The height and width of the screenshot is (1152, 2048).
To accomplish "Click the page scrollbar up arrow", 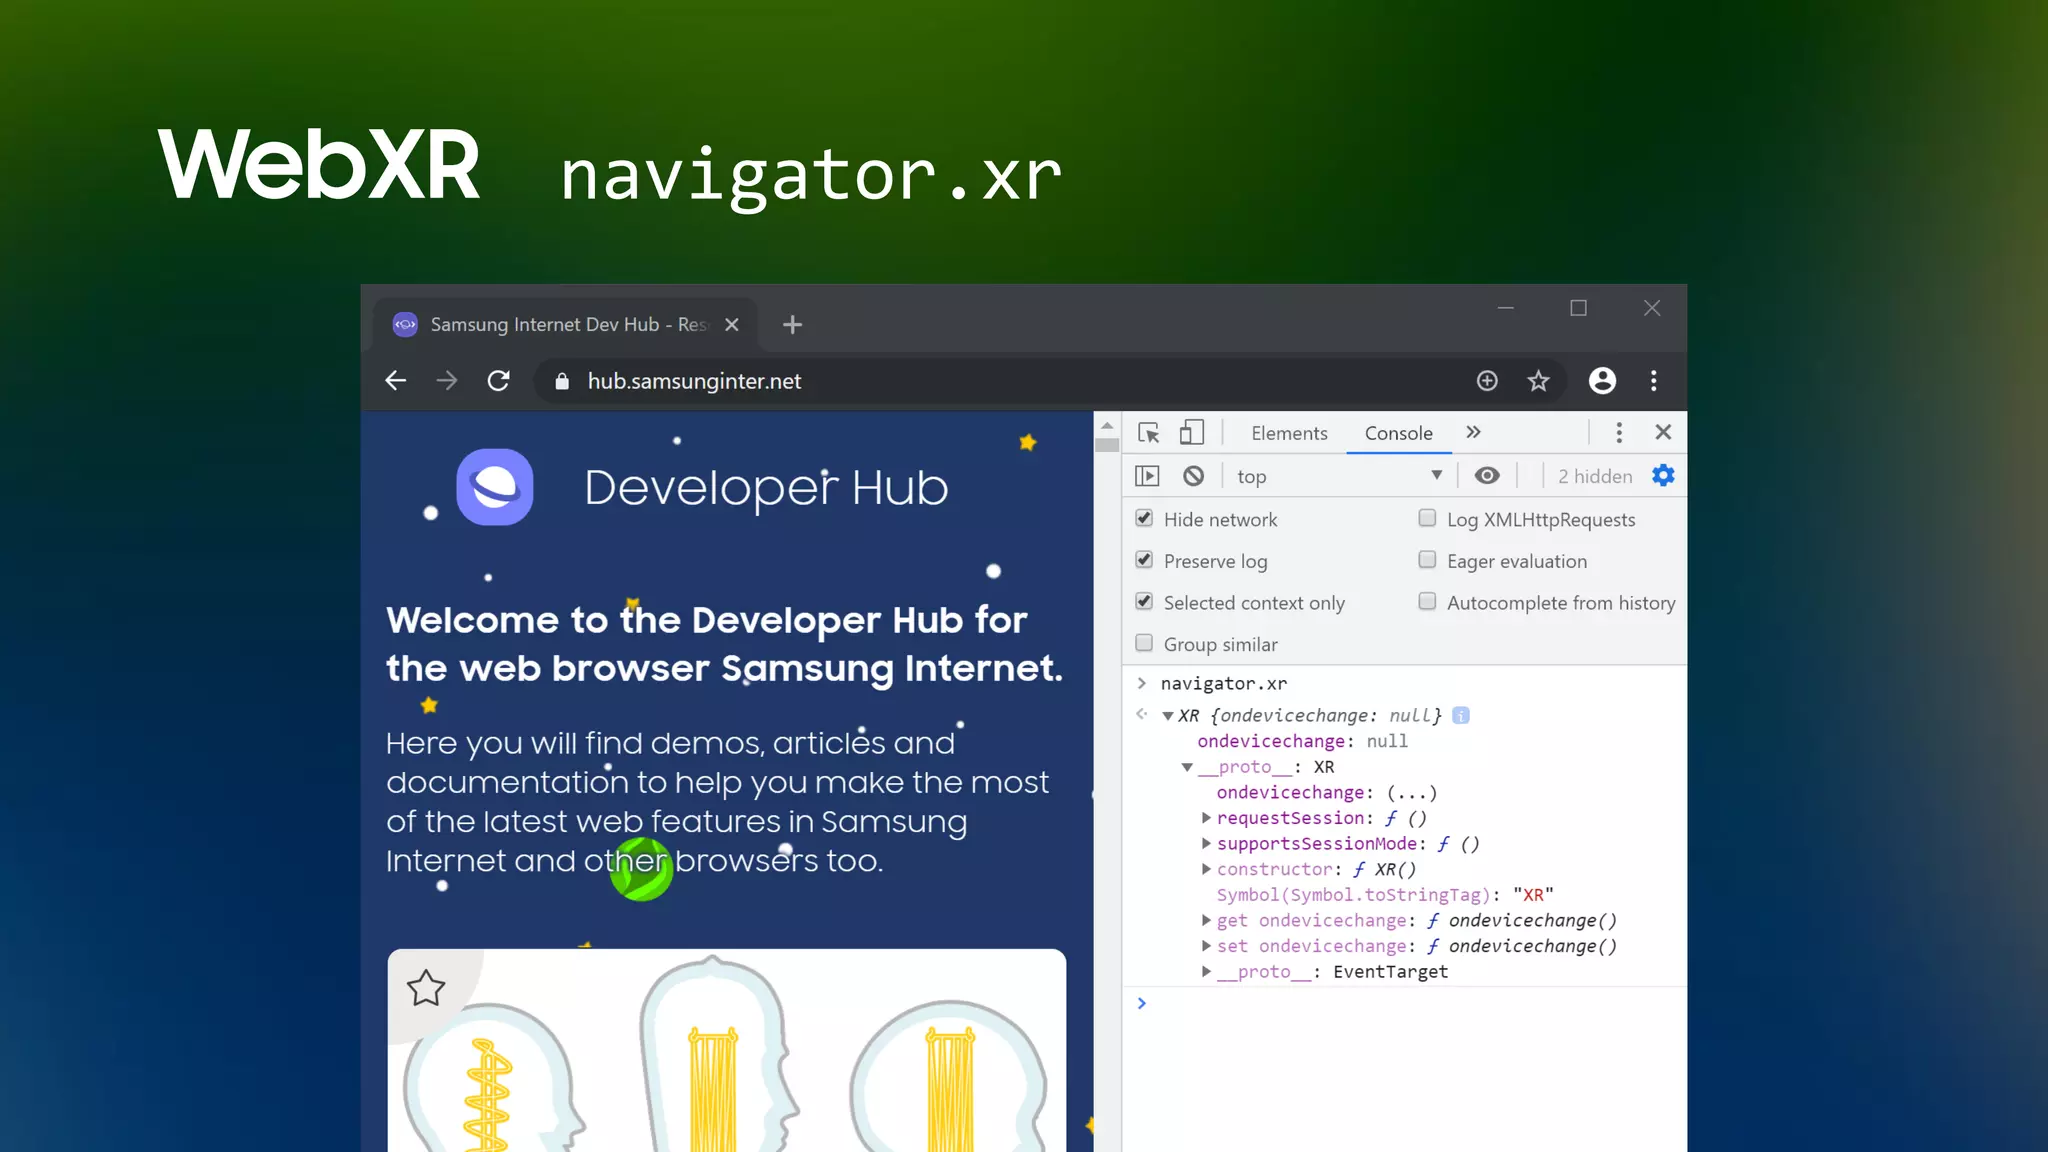I will coord(1107,426).
